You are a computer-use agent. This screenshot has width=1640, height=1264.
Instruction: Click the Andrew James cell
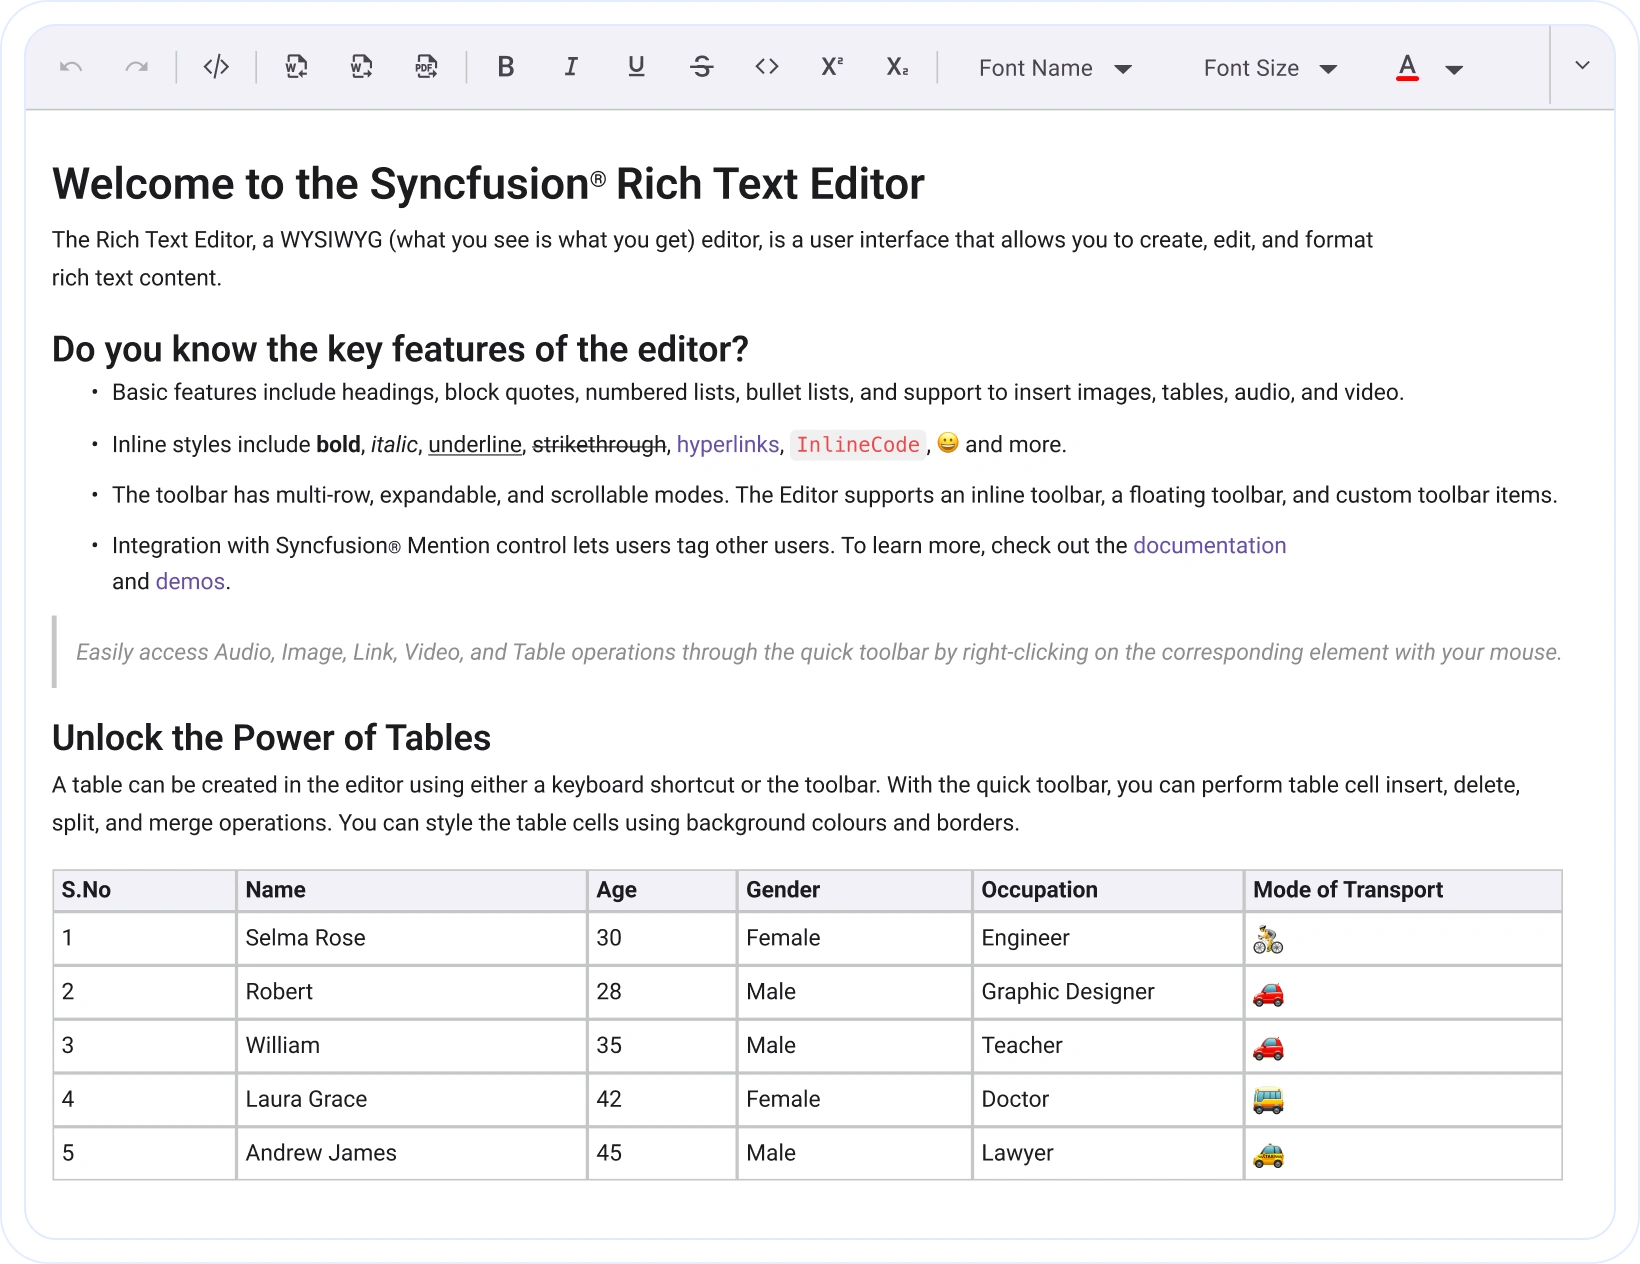coord(411,1153)
